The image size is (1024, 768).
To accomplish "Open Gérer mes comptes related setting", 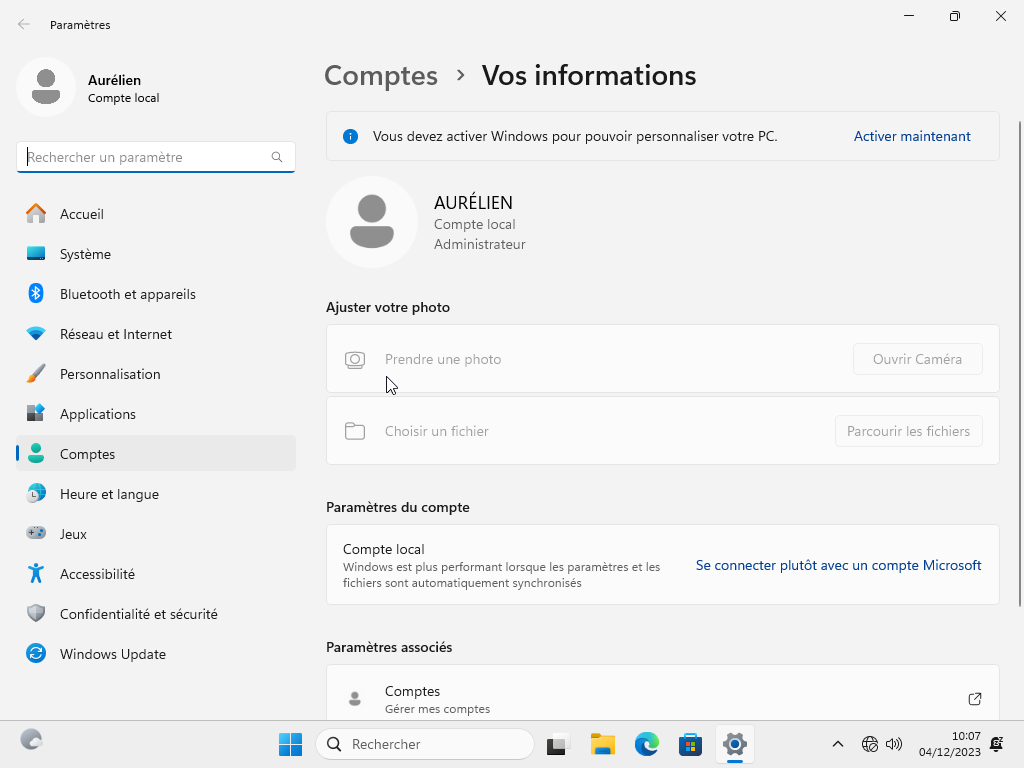I will point(663,693).
